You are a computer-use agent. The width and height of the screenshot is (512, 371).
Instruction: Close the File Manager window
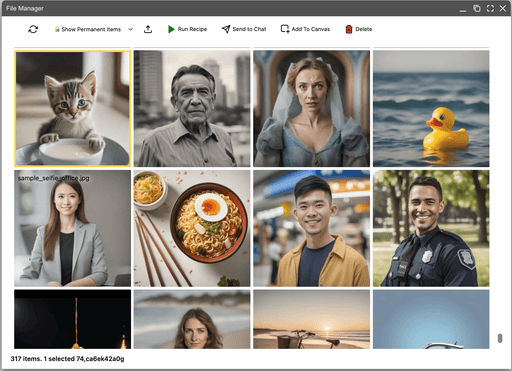[x=503, y=8]
